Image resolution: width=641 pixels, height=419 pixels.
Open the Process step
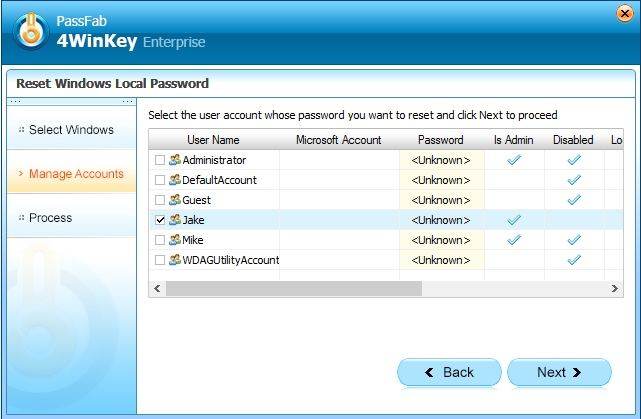point(50,218)
